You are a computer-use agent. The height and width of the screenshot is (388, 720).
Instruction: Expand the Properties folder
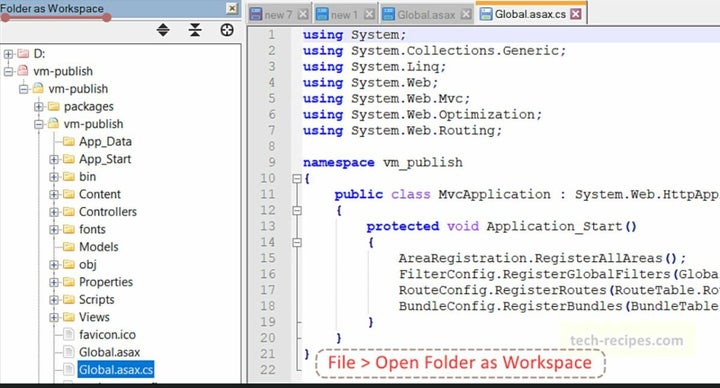(x=54, y=282)
